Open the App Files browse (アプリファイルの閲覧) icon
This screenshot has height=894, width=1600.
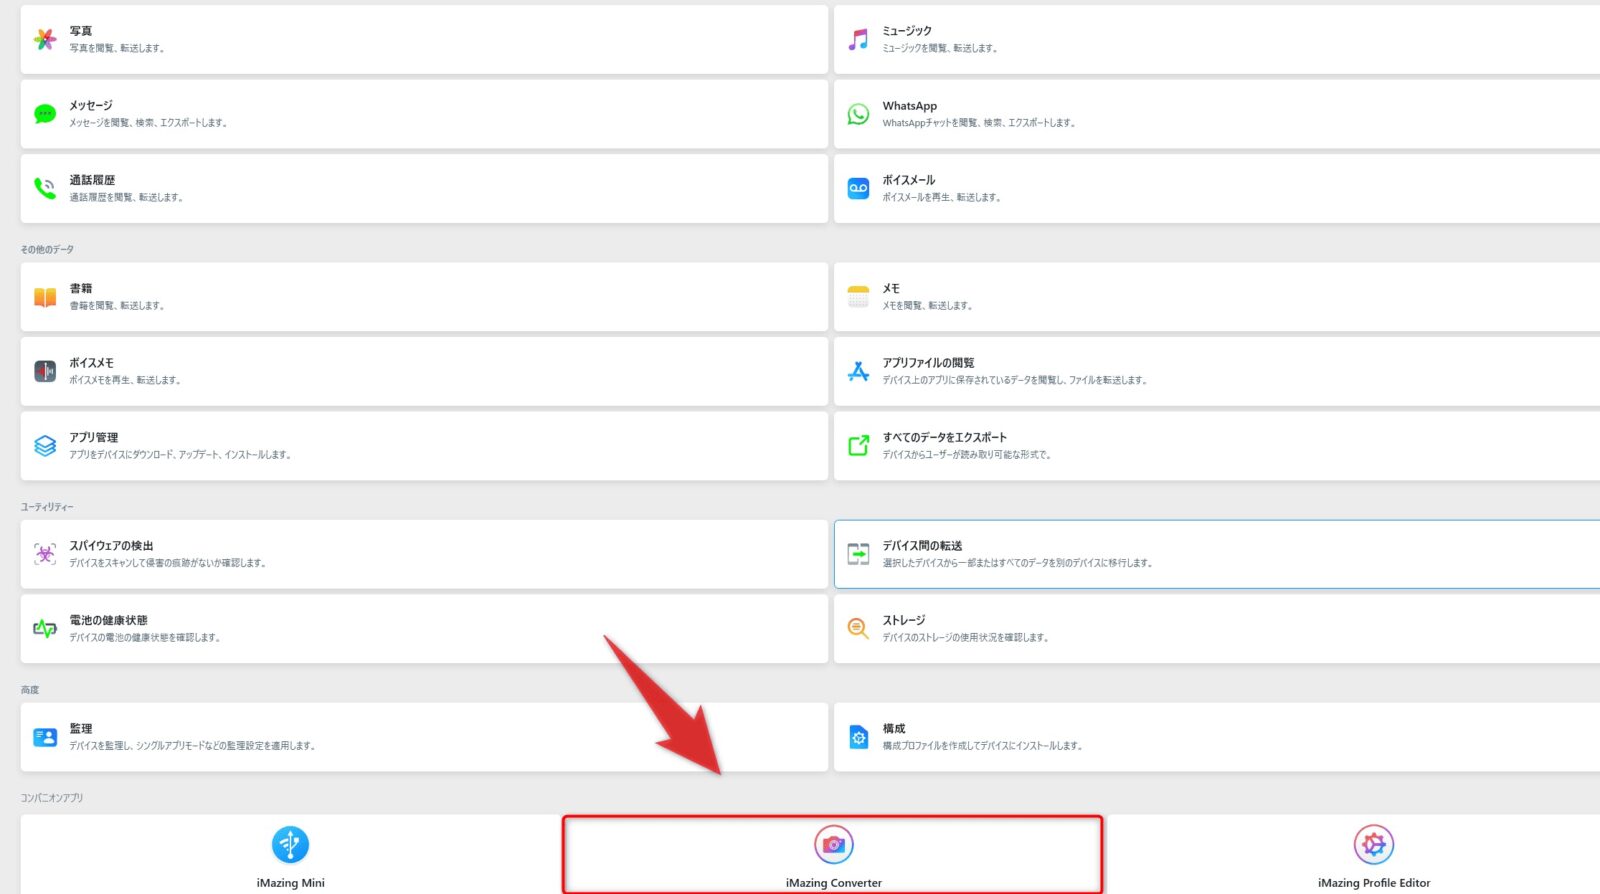point(858,371)
